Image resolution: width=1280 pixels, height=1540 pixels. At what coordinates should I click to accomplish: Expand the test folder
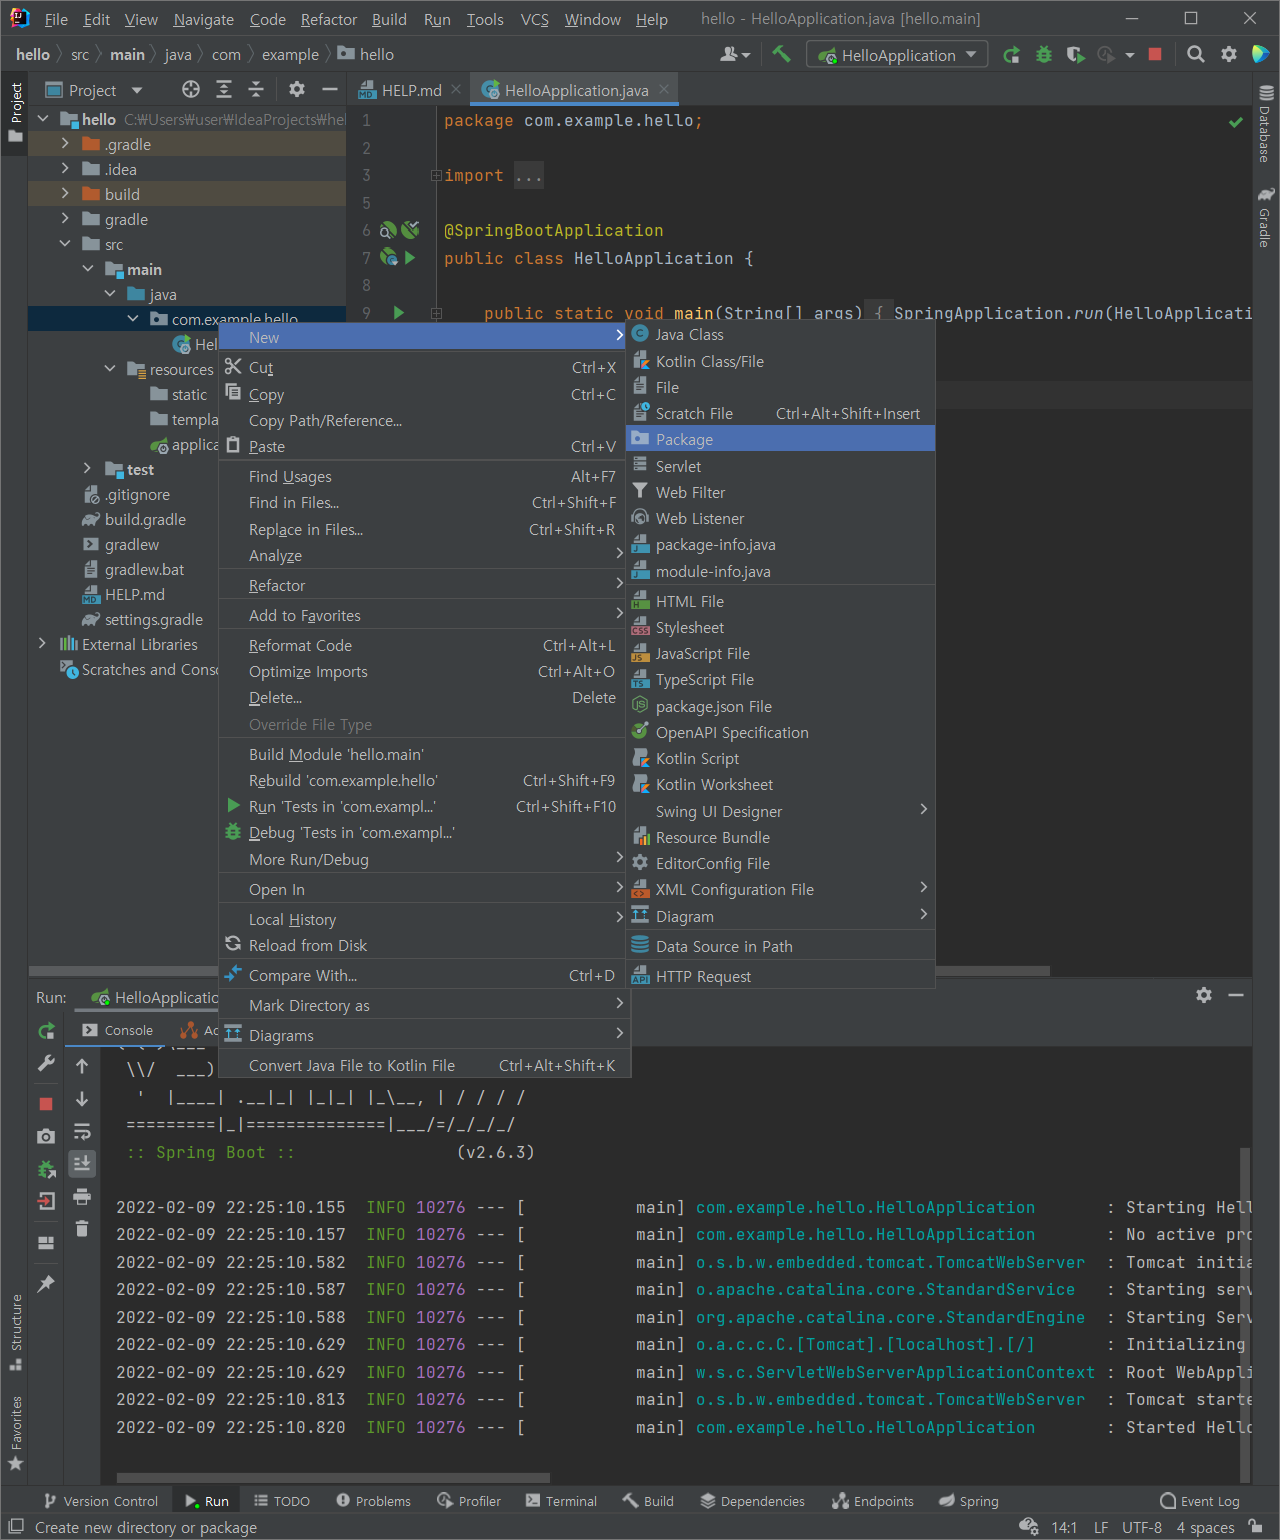point(87,469)
